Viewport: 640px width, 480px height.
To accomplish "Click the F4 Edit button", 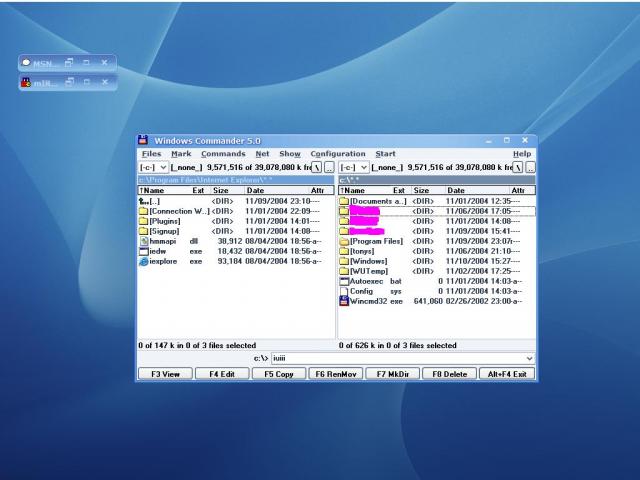I will (x=222, y=374).
